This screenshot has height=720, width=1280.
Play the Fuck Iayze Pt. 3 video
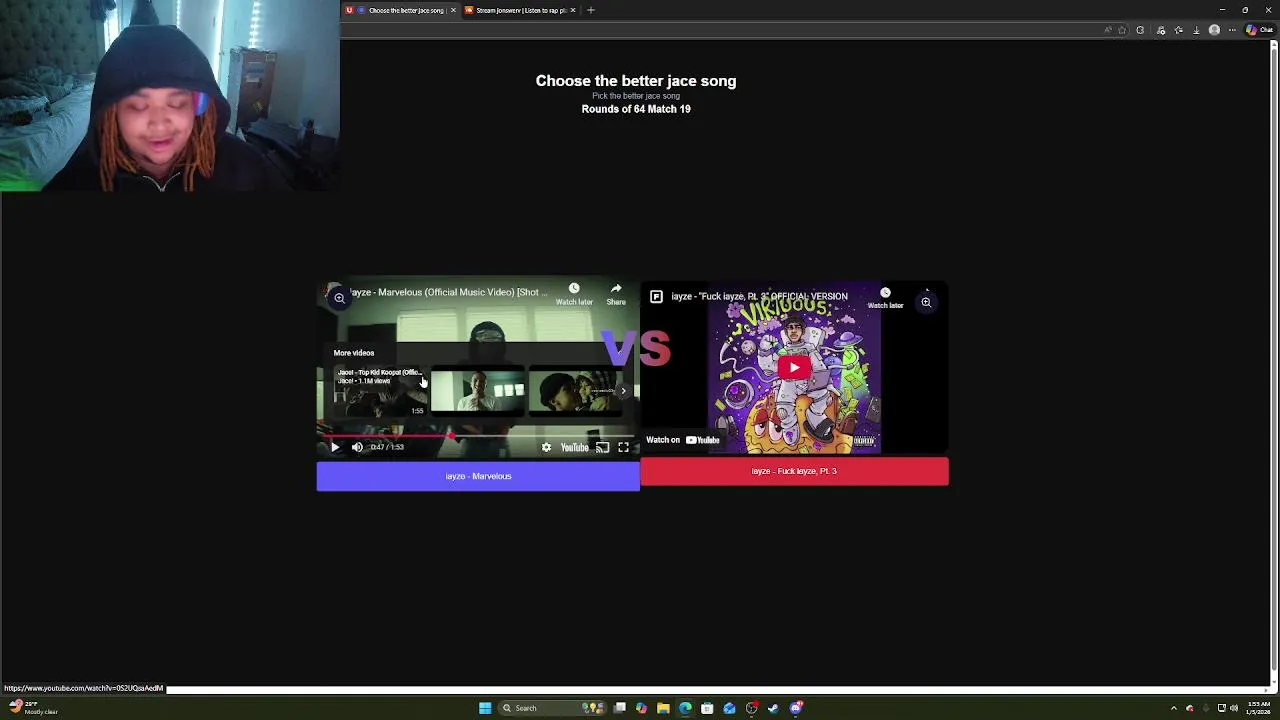click(x=794, y=367)
